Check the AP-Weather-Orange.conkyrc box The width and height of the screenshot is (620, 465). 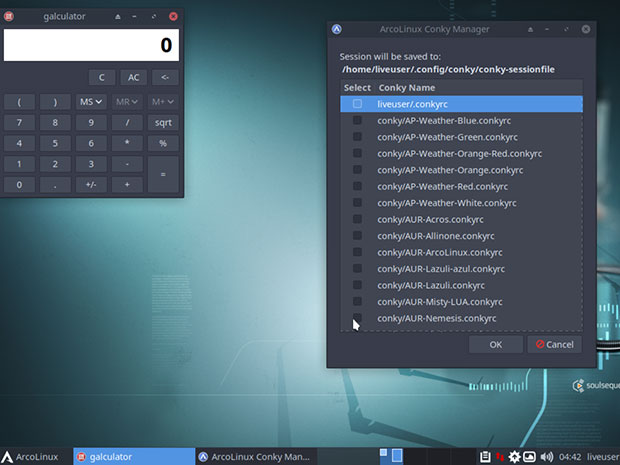pos(357,170)
